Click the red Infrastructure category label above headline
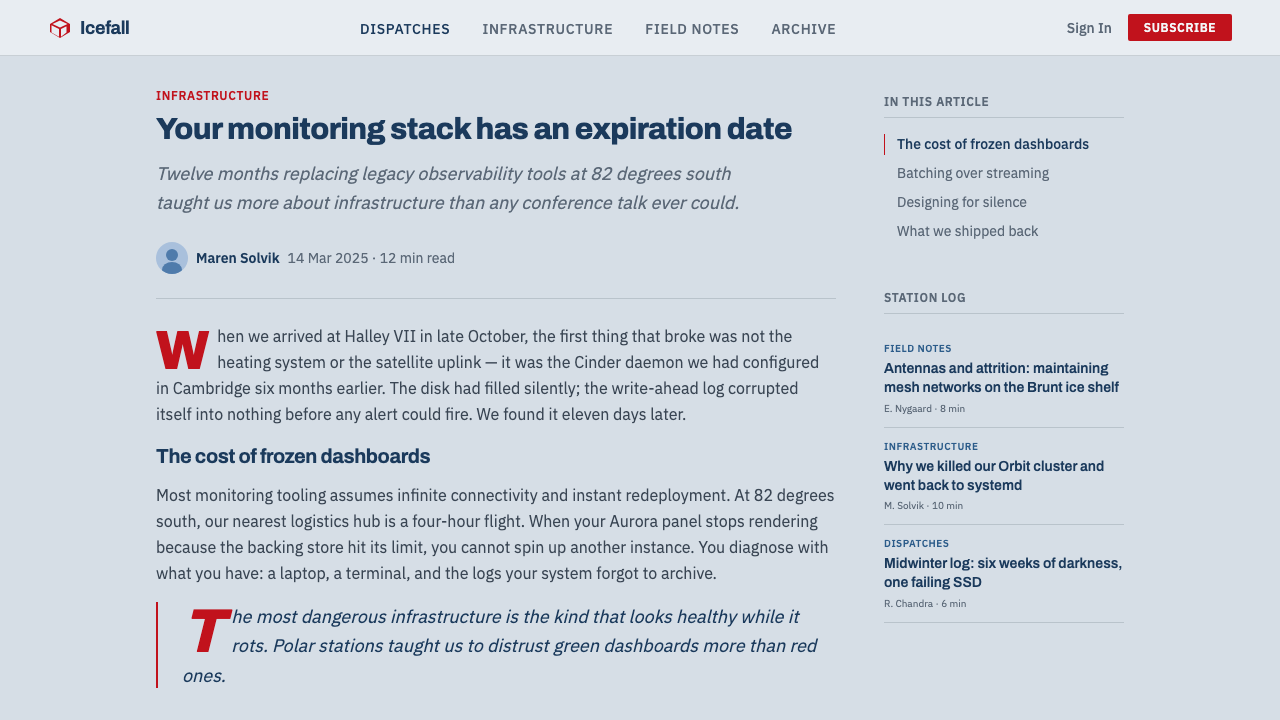The height and width of the screenshot is (720, 1280). tap(212, 96)
